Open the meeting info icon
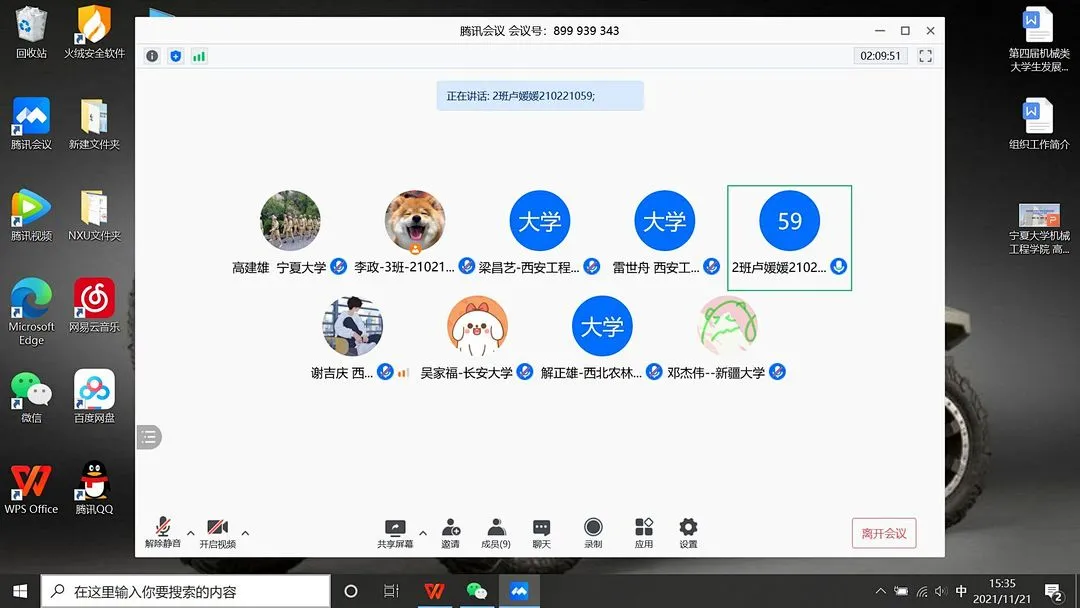The height and width of the screenshot is (608, 1080). (152, 56)
